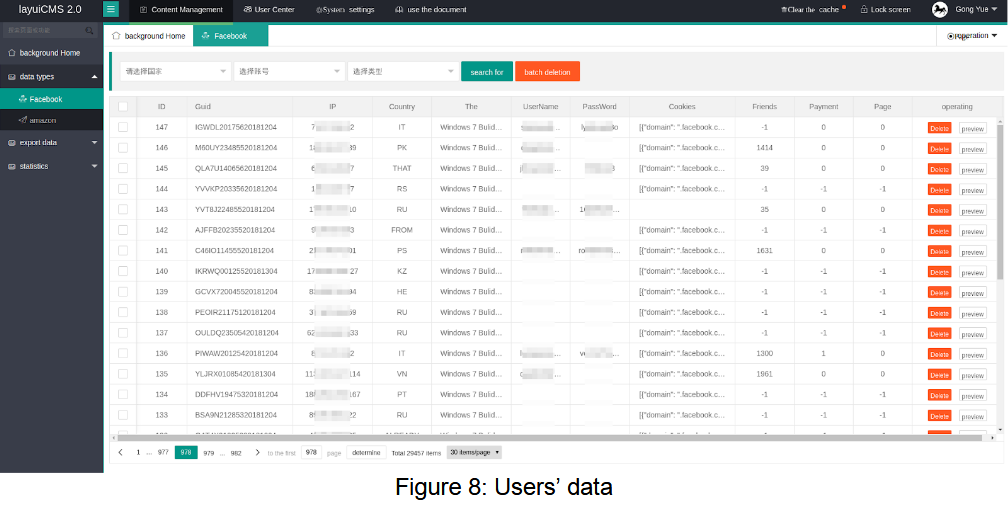Open System settings top menu
The width and height of the screenshot is (1008, 509).
pos(345,10)
